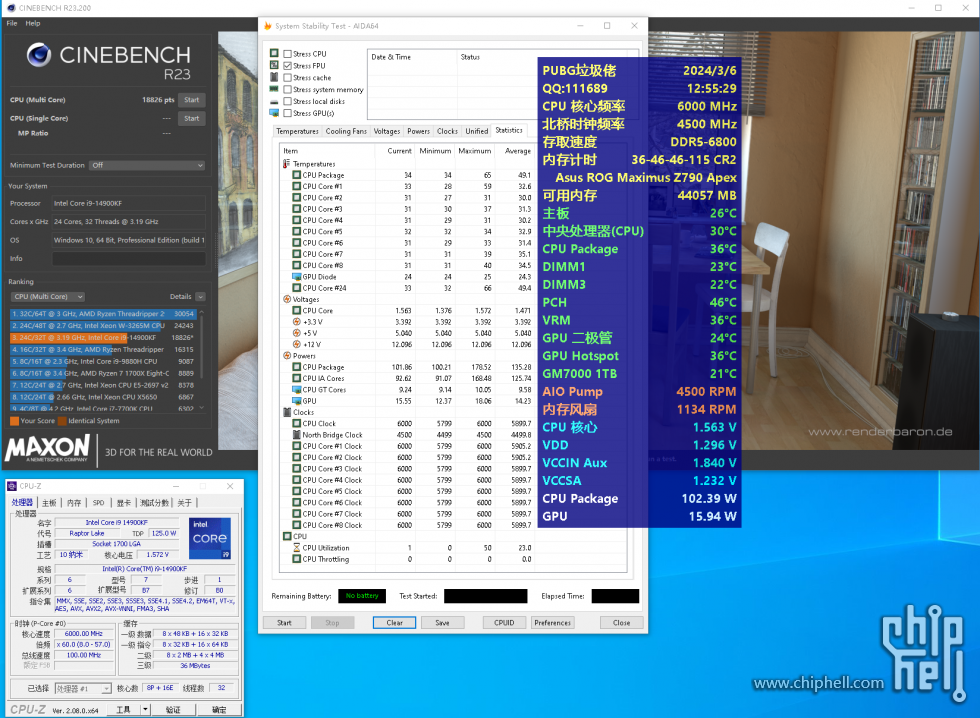Screen dimensions: 980x718
Task: Uncheck the Stress FPU checkbox
Action: pos(288,66)
